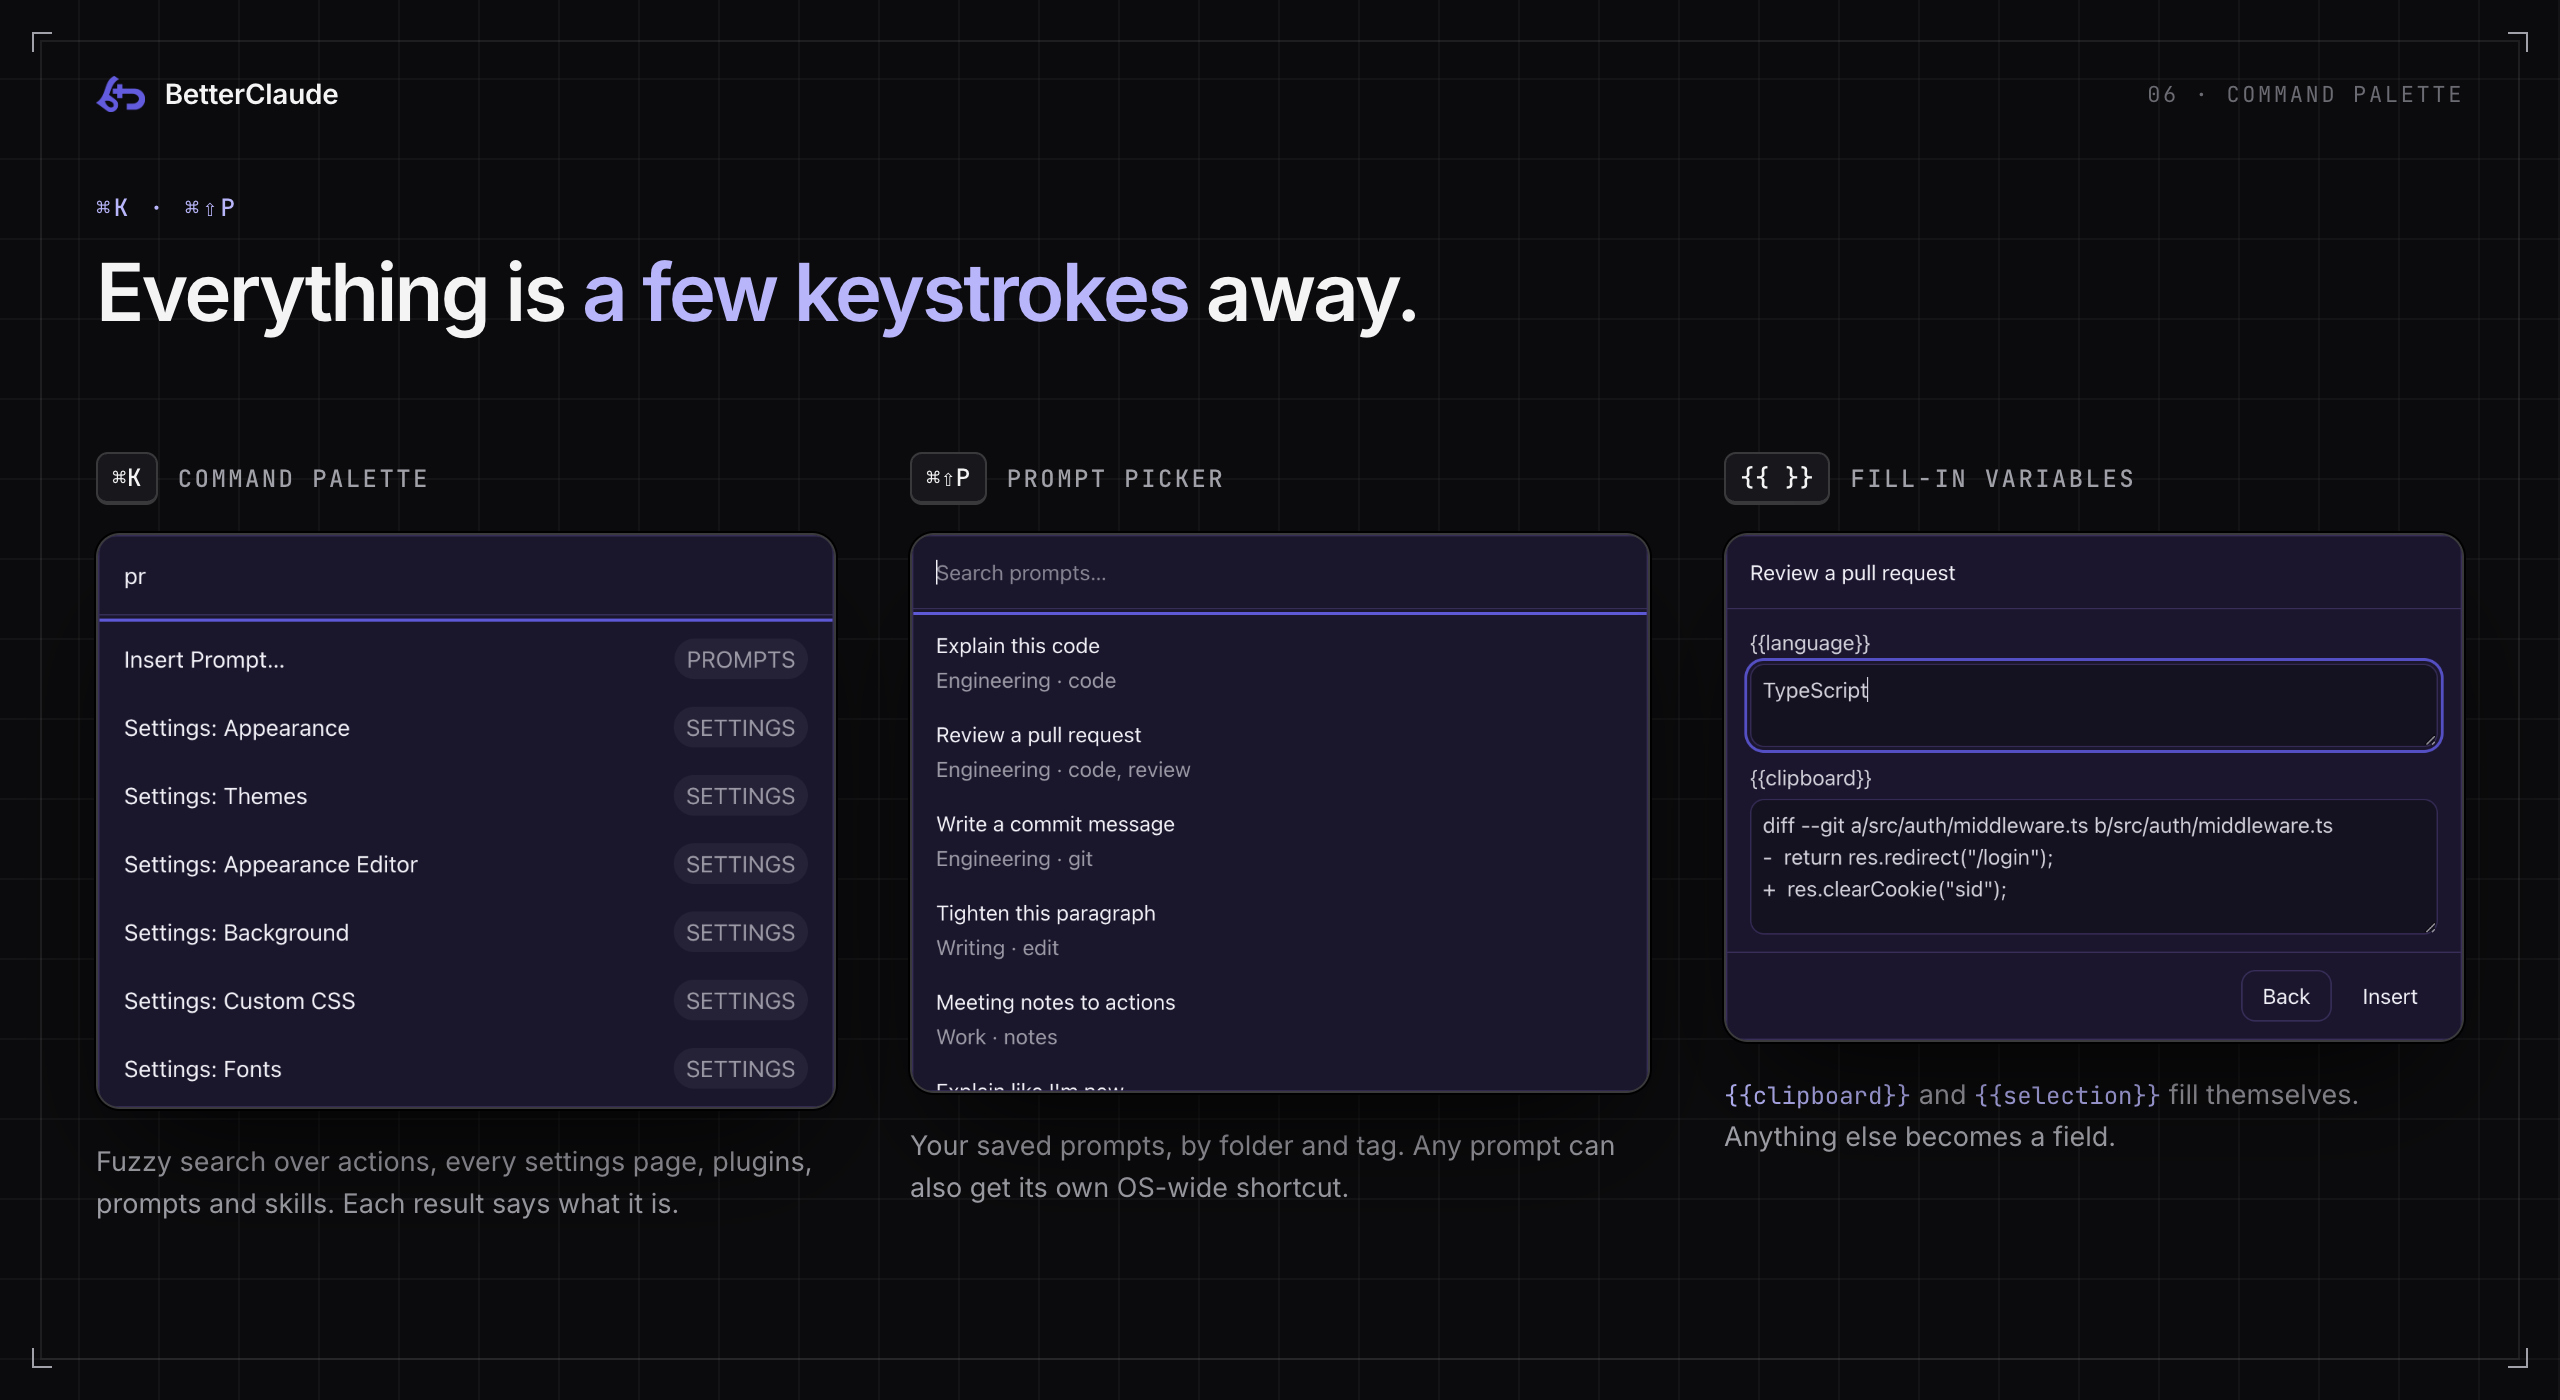Image resolution: width=2560 pixels, height=1400 pixels.
Task: Open Settings: Appearance Editor result
Action: click(466, 864)
